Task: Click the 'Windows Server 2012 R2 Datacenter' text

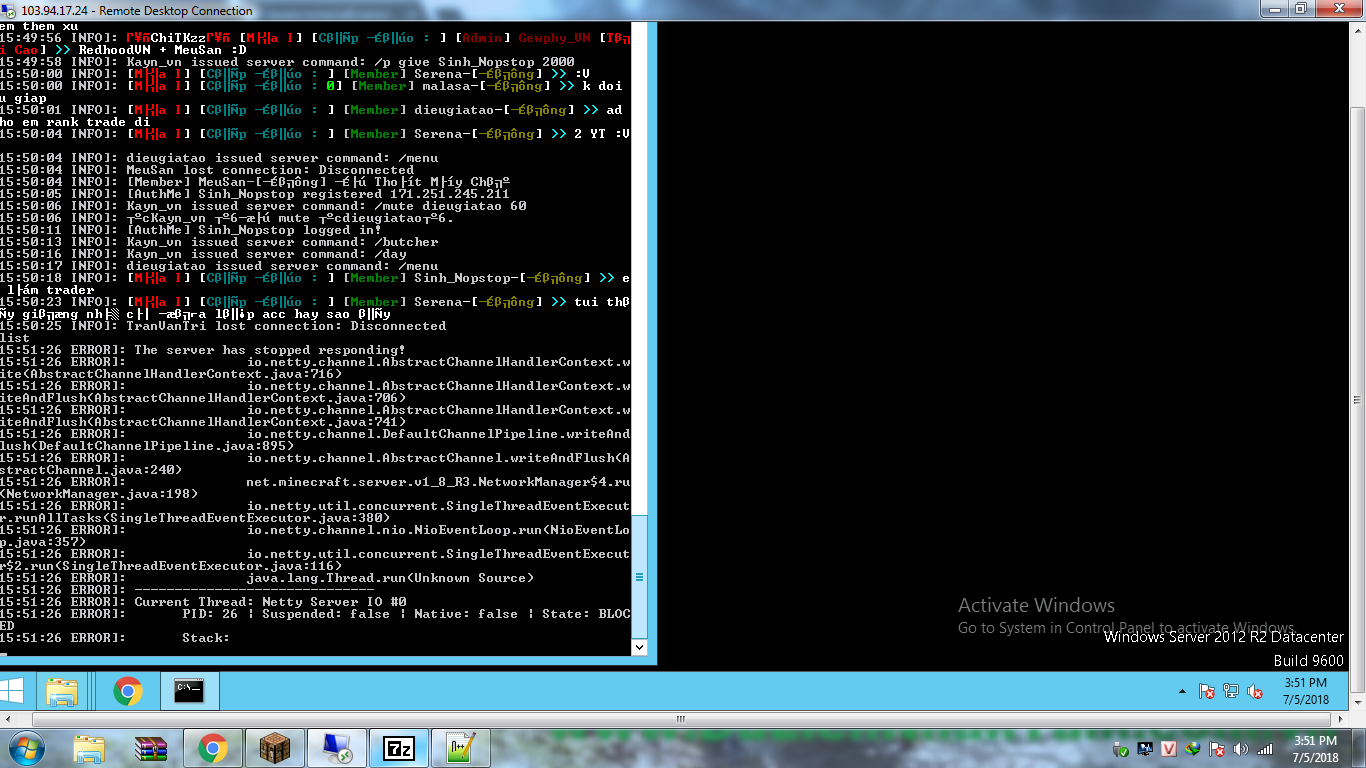Action: [x=1224, y=637]
